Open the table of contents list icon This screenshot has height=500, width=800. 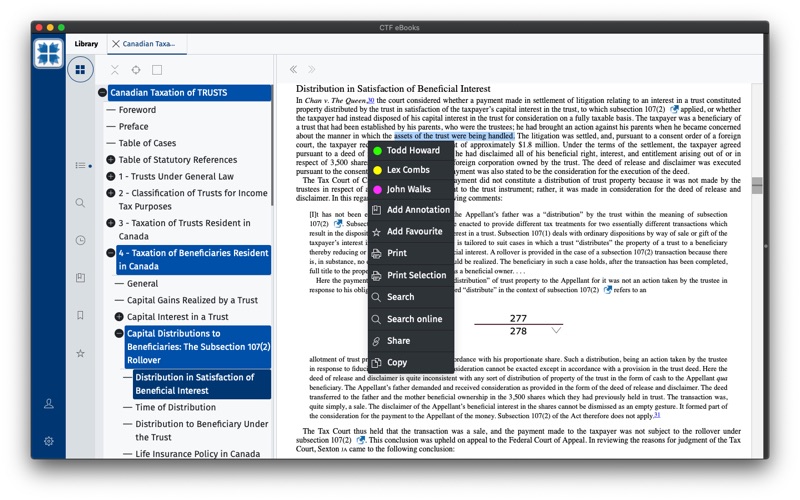(x=81, y=165)
